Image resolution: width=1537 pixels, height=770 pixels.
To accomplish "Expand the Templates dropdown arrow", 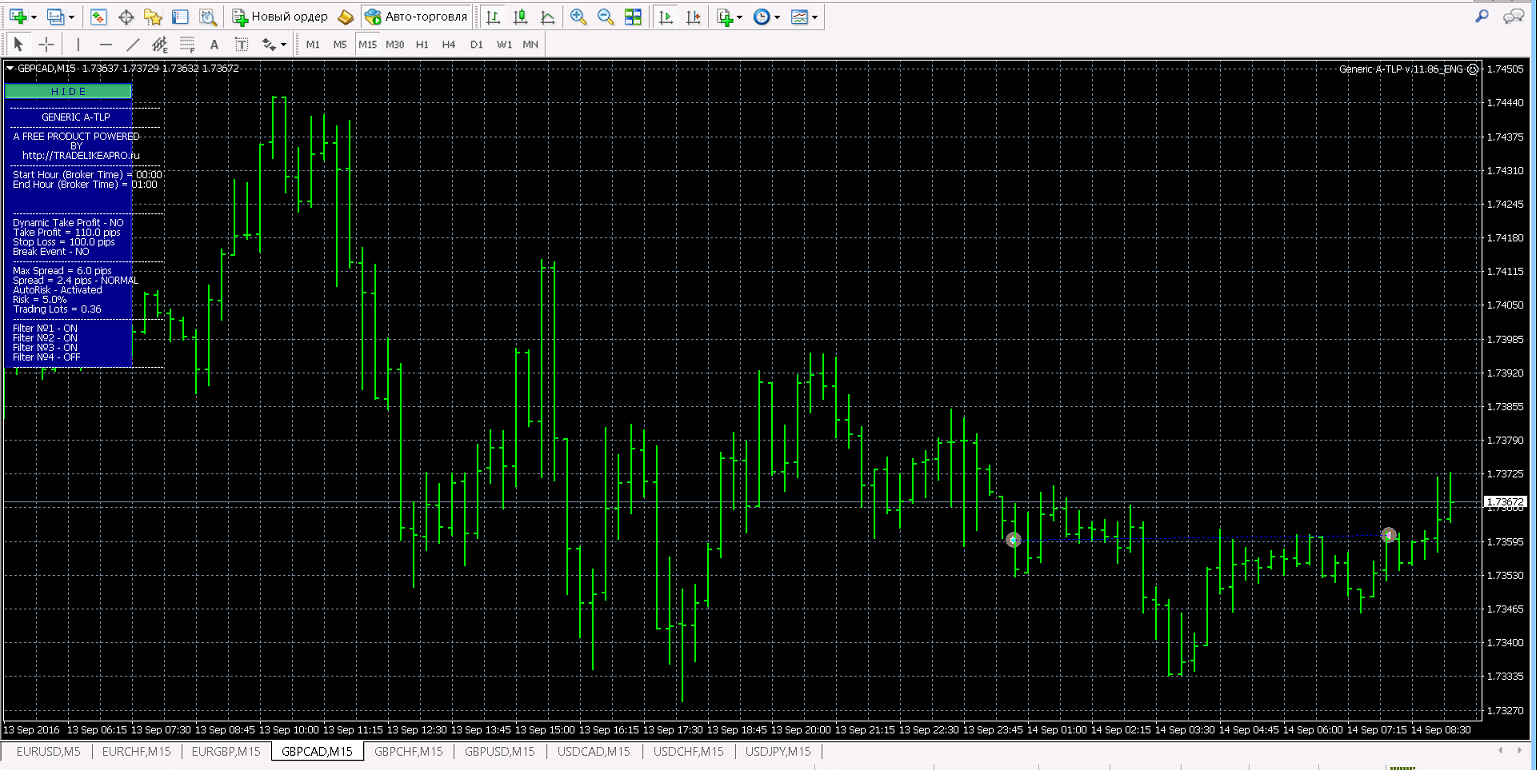I will 815,17.
